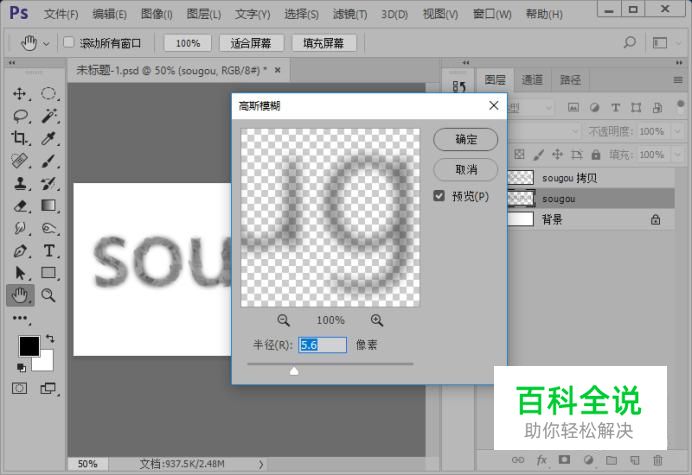Select the Rectangle shape tool
The image size is (692, 475).
pyautogui.click(x=49, y=273)
